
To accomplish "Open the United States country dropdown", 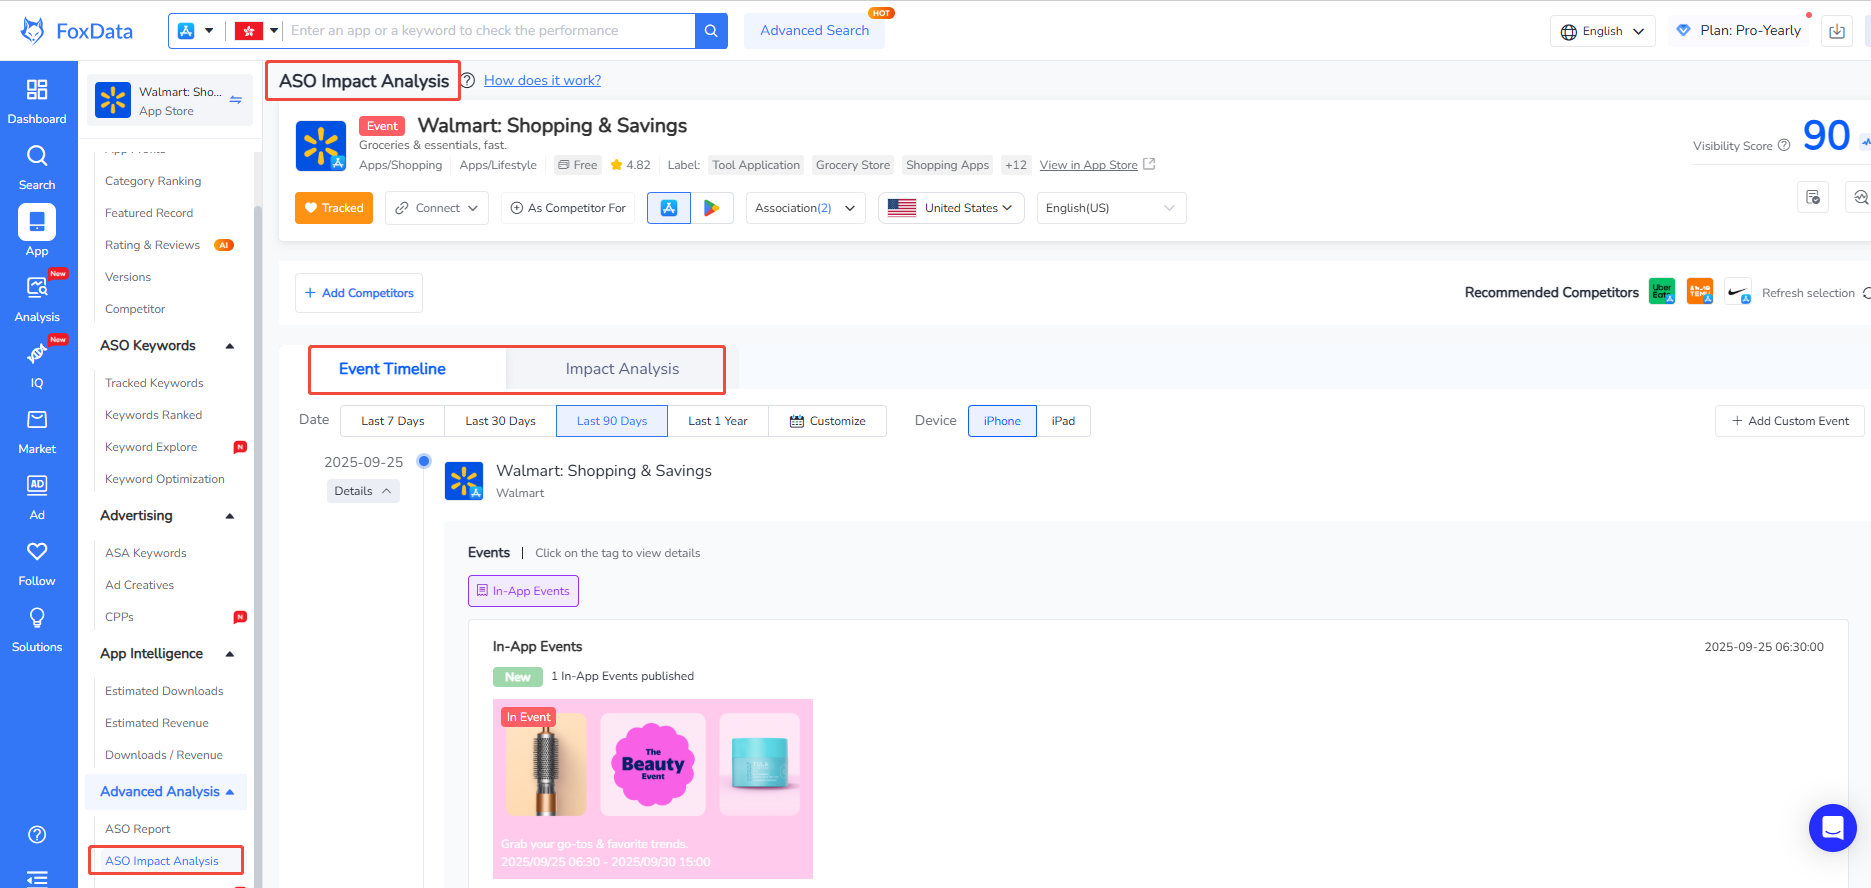I will coord(951,208).
